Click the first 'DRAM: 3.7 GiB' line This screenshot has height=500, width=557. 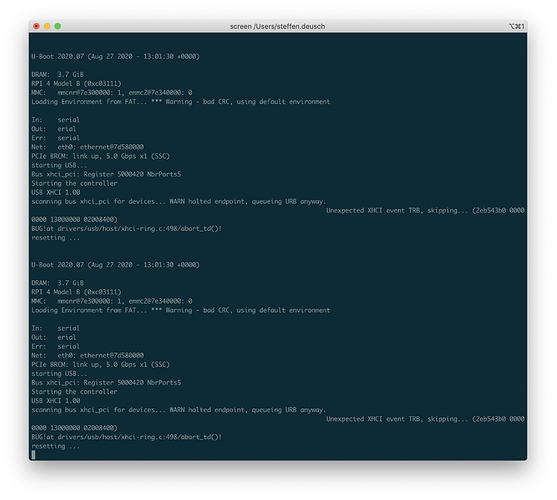click(58, 75)
